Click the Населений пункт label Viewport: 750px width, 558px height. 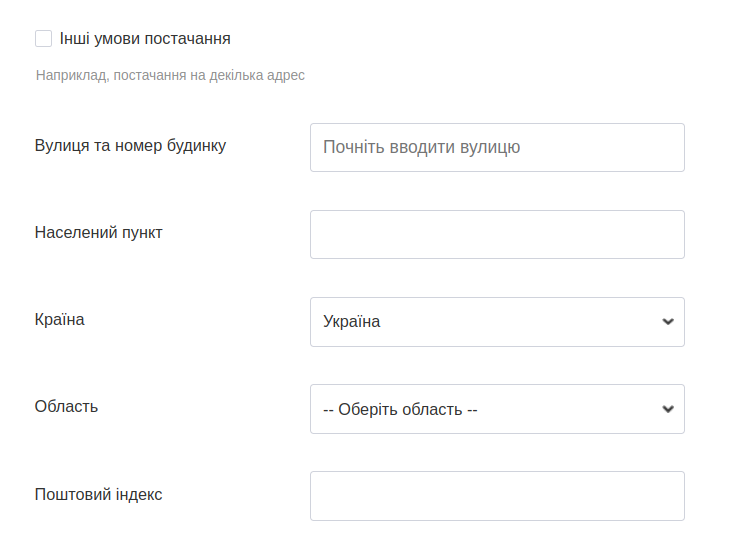tap(98, 233)
